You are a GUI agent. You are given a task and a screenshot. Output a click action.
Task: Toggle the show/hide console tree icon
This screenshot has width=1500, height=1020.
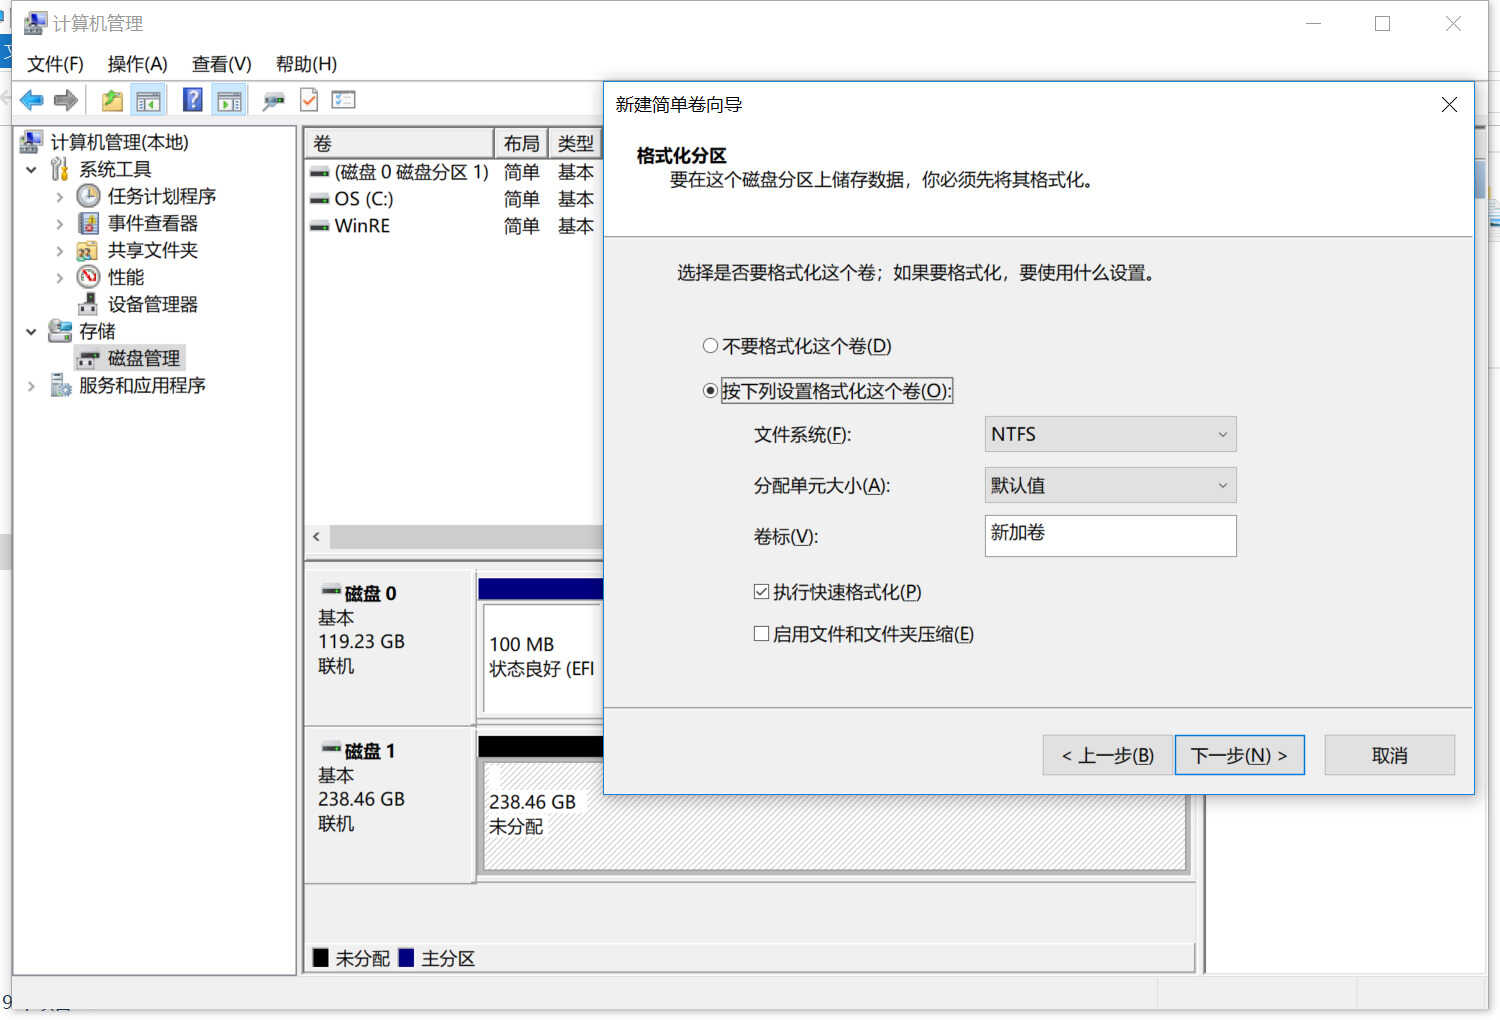(148, 100)
